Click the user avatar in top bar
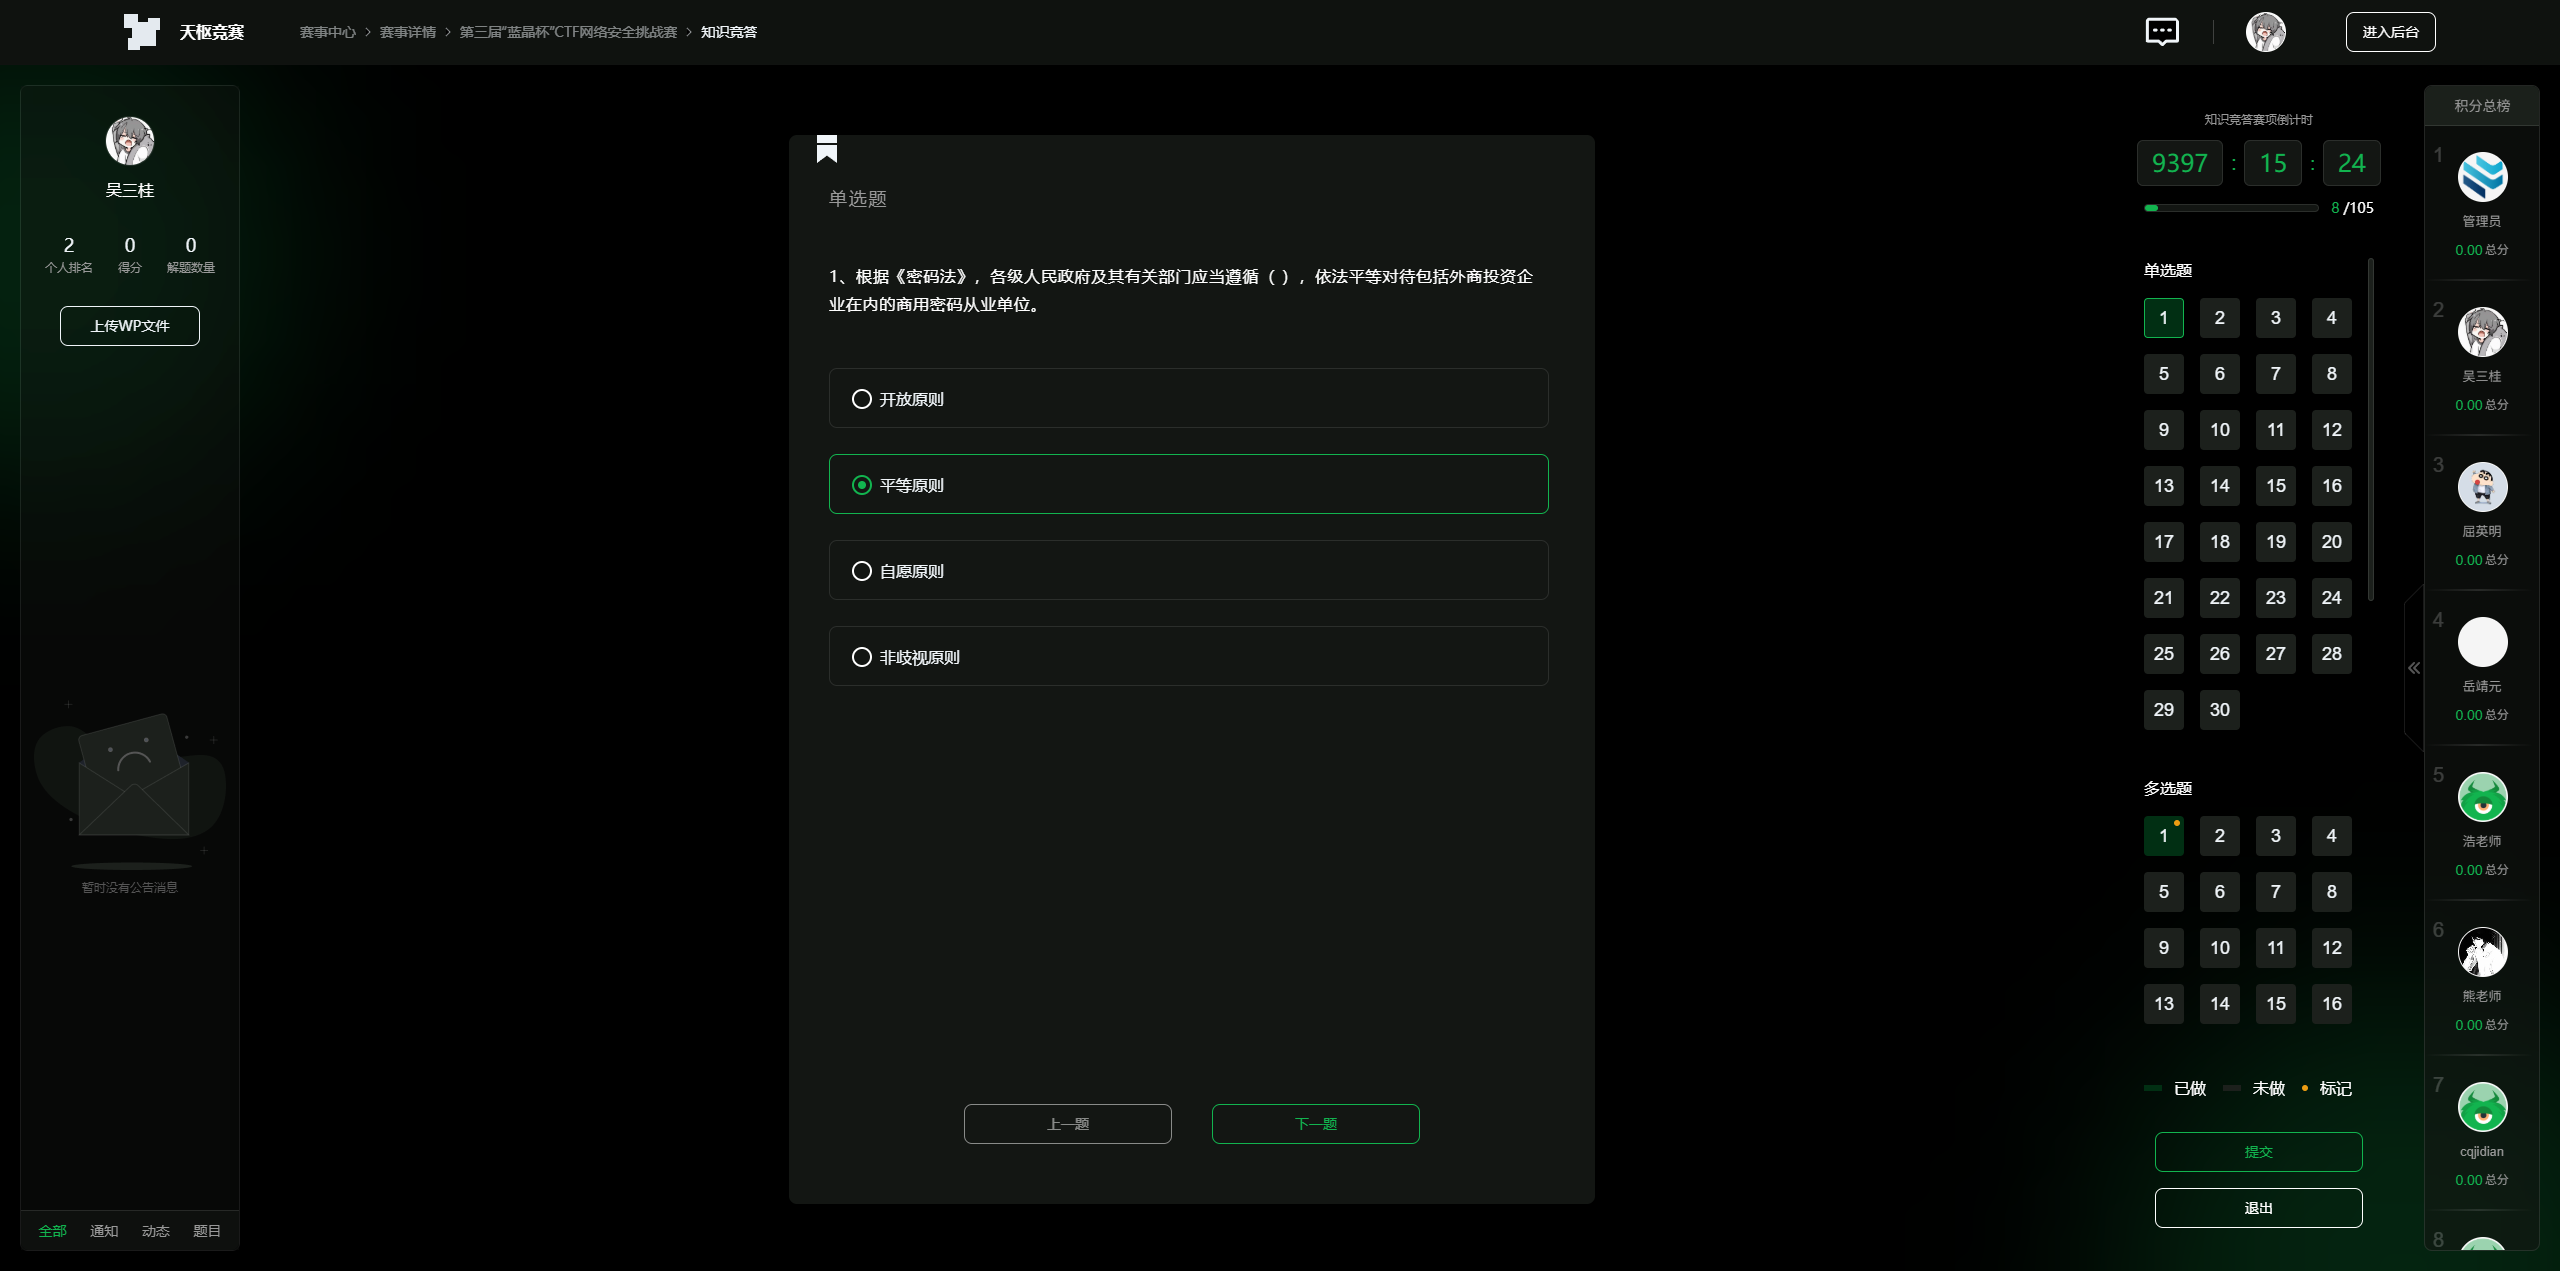The width and height of the screenshot is (2560, 1271). 2265,32
